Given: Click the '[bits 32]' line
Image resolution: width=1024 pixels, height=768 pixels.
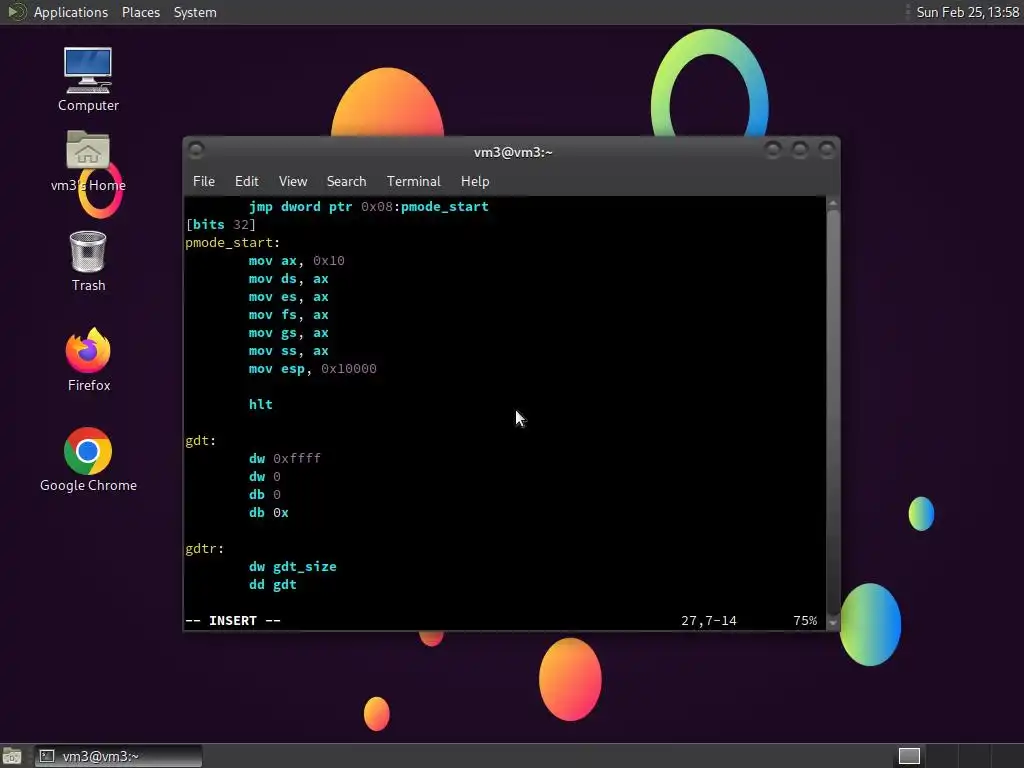Looking at the screenshot, I should (221, 225).
